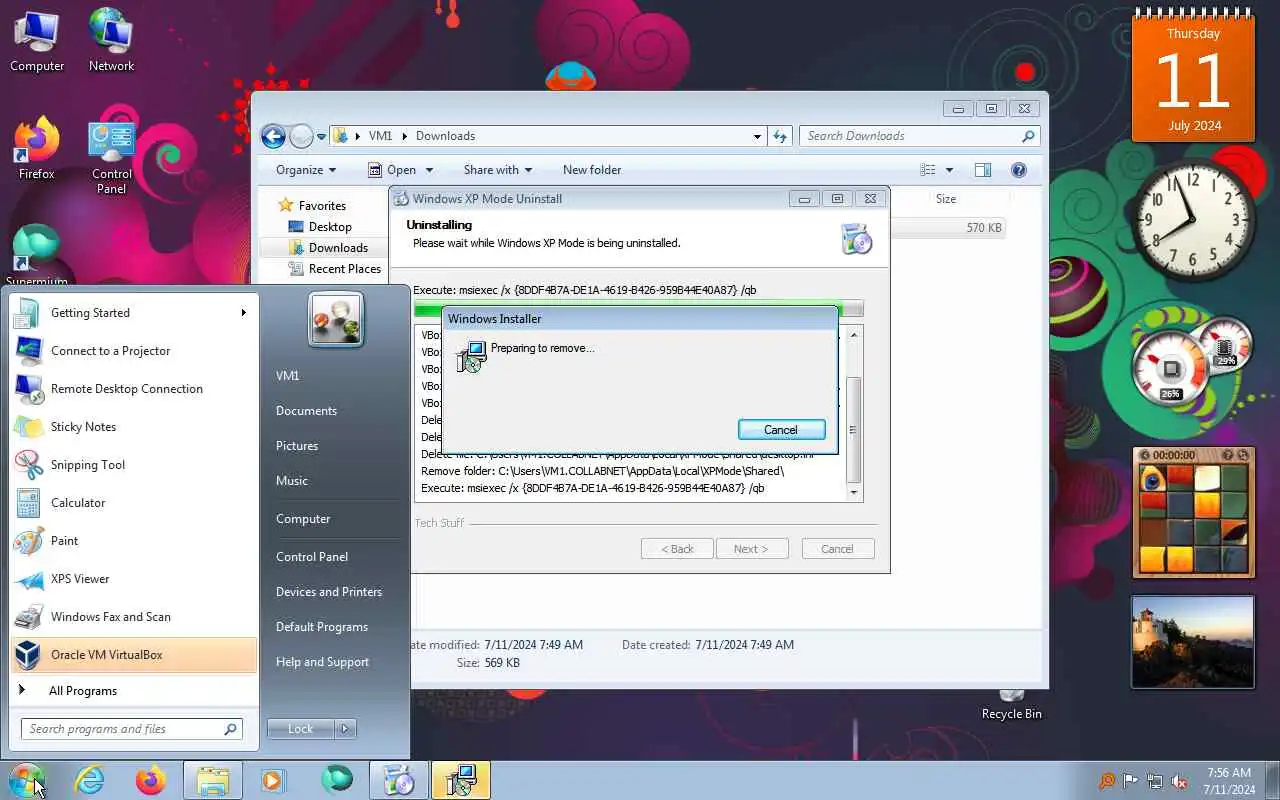
Task: Open Supermium browser taskbar icon
Action: click(337, 780)
